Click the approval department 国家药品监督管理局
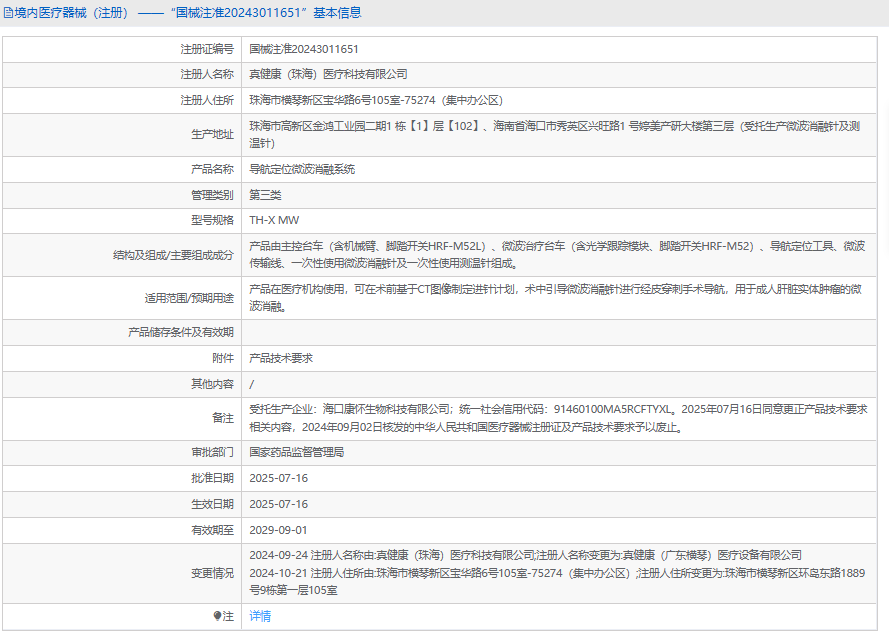The height and width of the screenshot is (631, 889). (296, 452)
